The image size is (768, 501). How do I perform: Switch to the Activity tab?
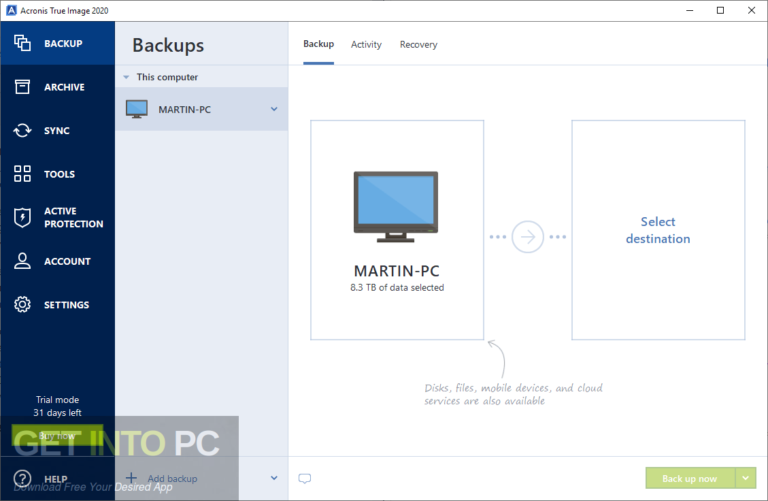pyautogui.click(x=366, y=45)
